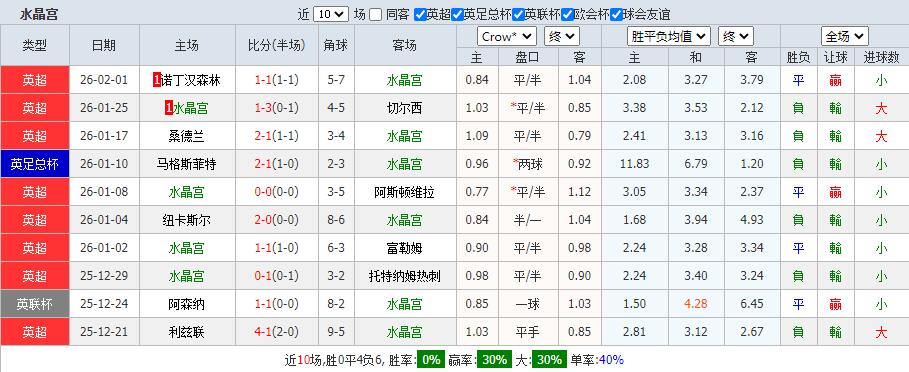Click the 英超 type label on 26-02-01 row
The width and height of the screenshot is (909, 372).
pyautogui.click(x=35, y=81)
